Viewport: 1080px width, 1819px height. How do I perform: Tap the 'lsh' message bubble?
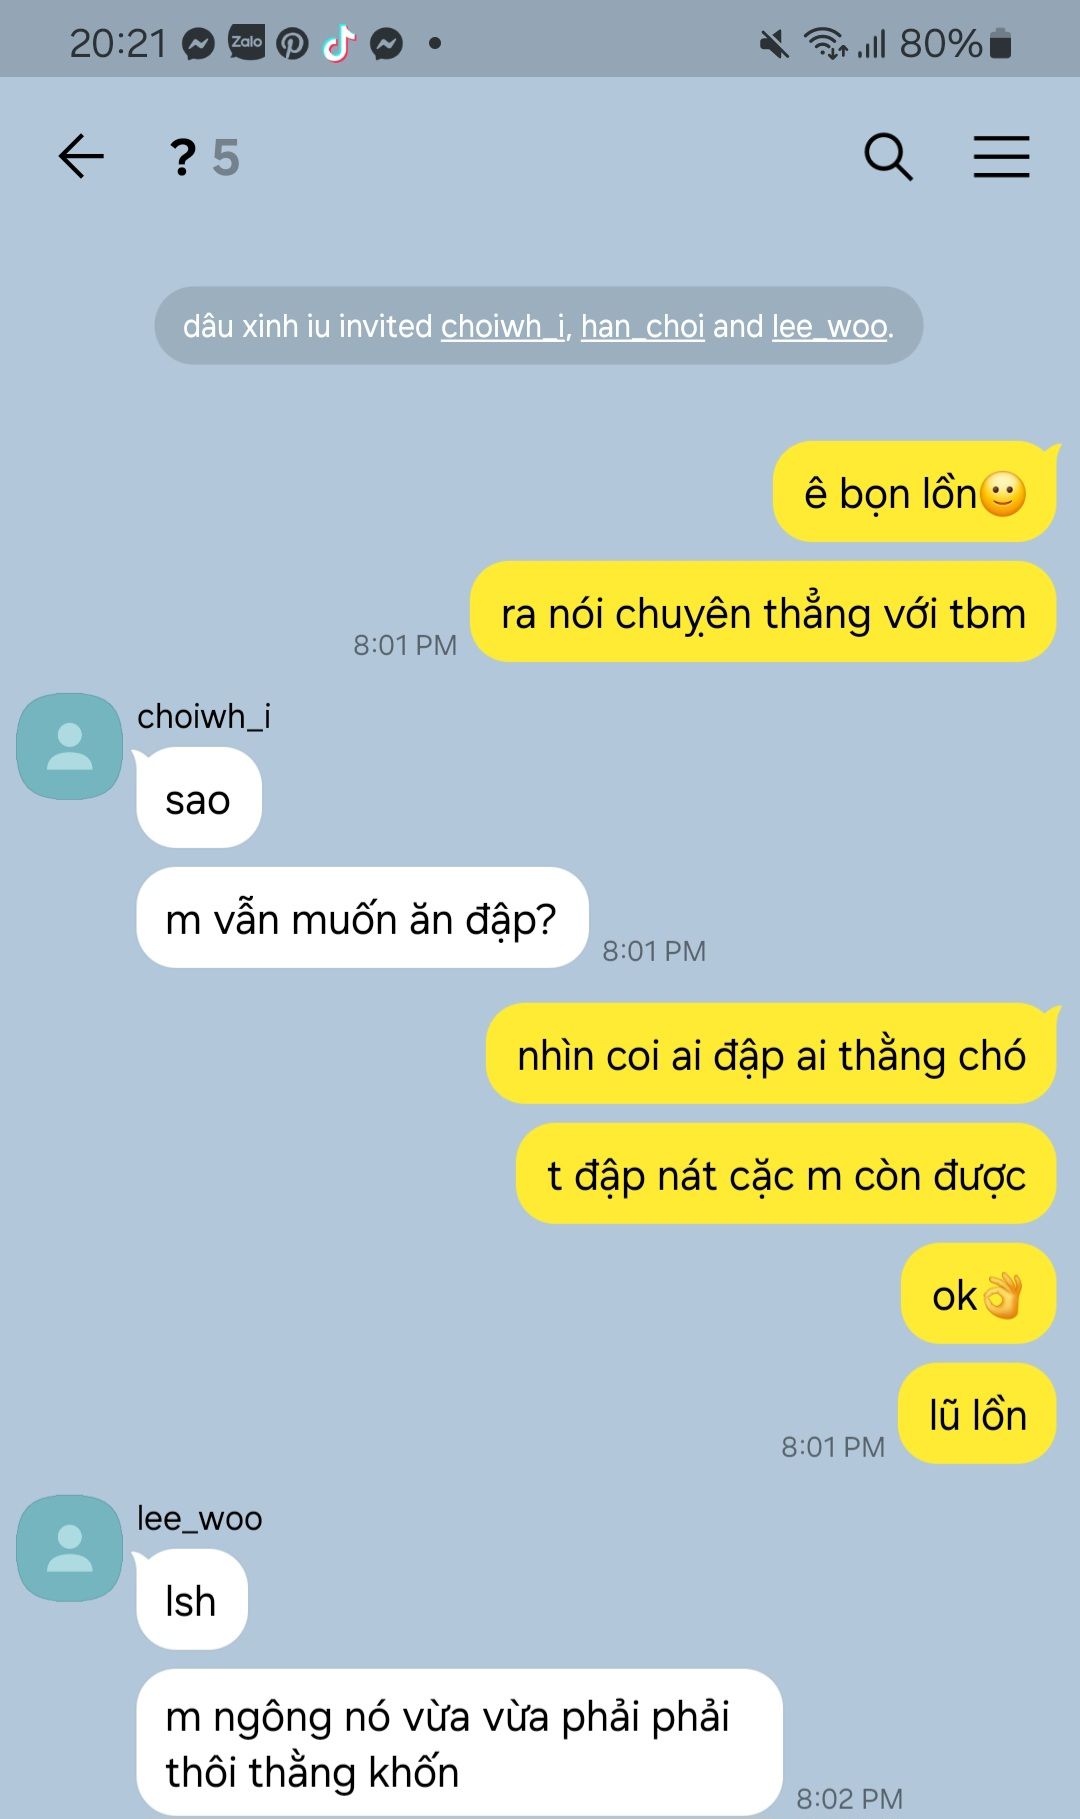click(x=192, y=1599)
